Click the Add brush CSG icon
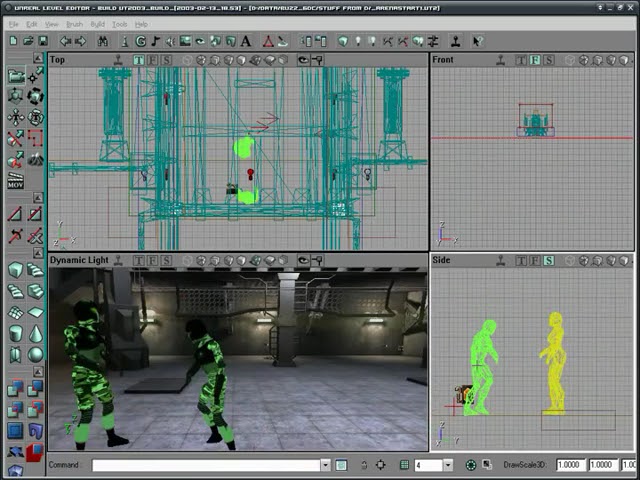The width and height of the screenshot is (640, 480). pos(16,389)
